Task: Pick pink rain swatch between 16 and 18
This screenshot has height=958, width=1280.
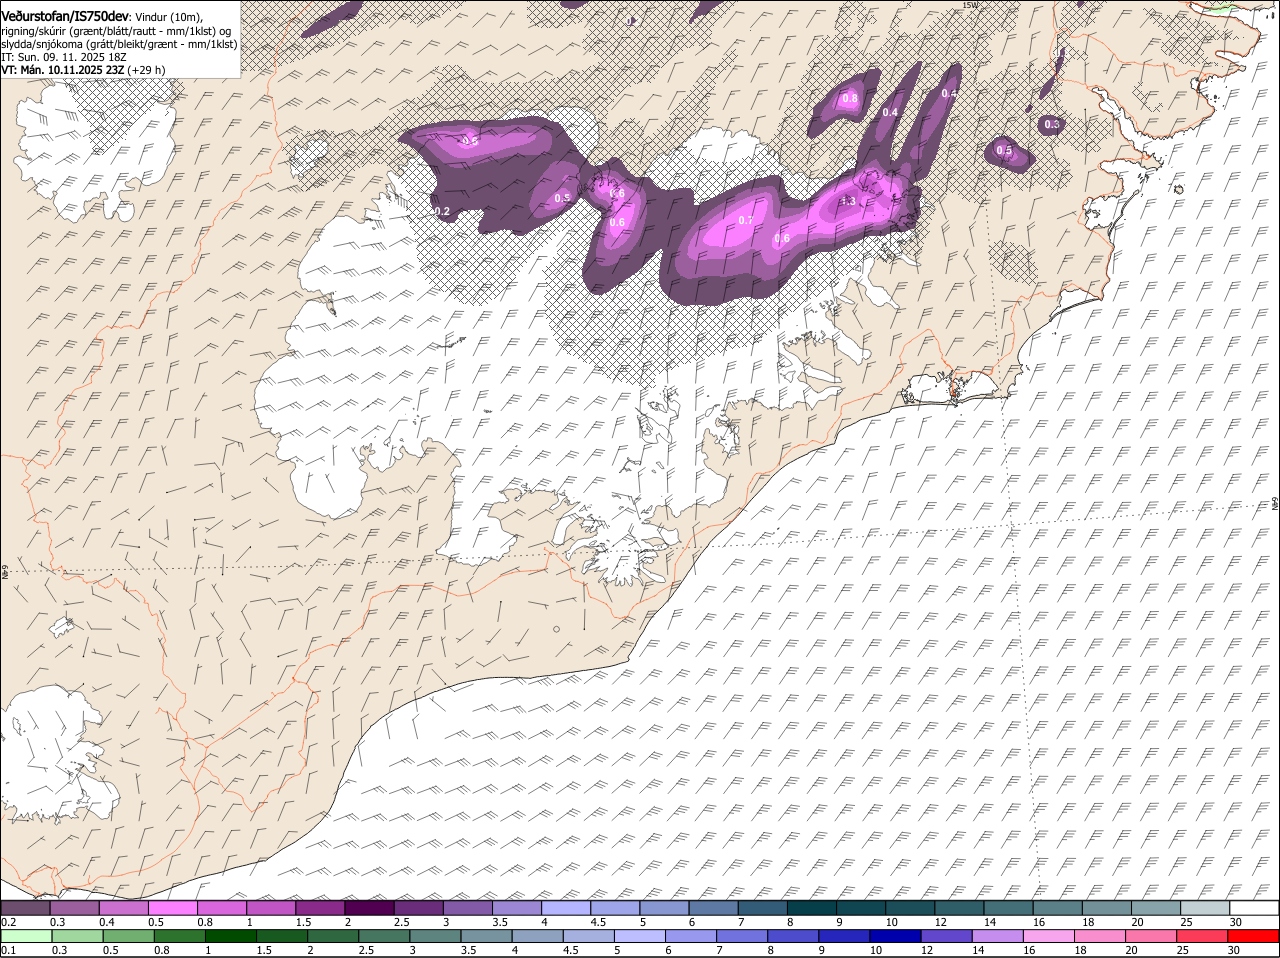Action: [1049, 936]
